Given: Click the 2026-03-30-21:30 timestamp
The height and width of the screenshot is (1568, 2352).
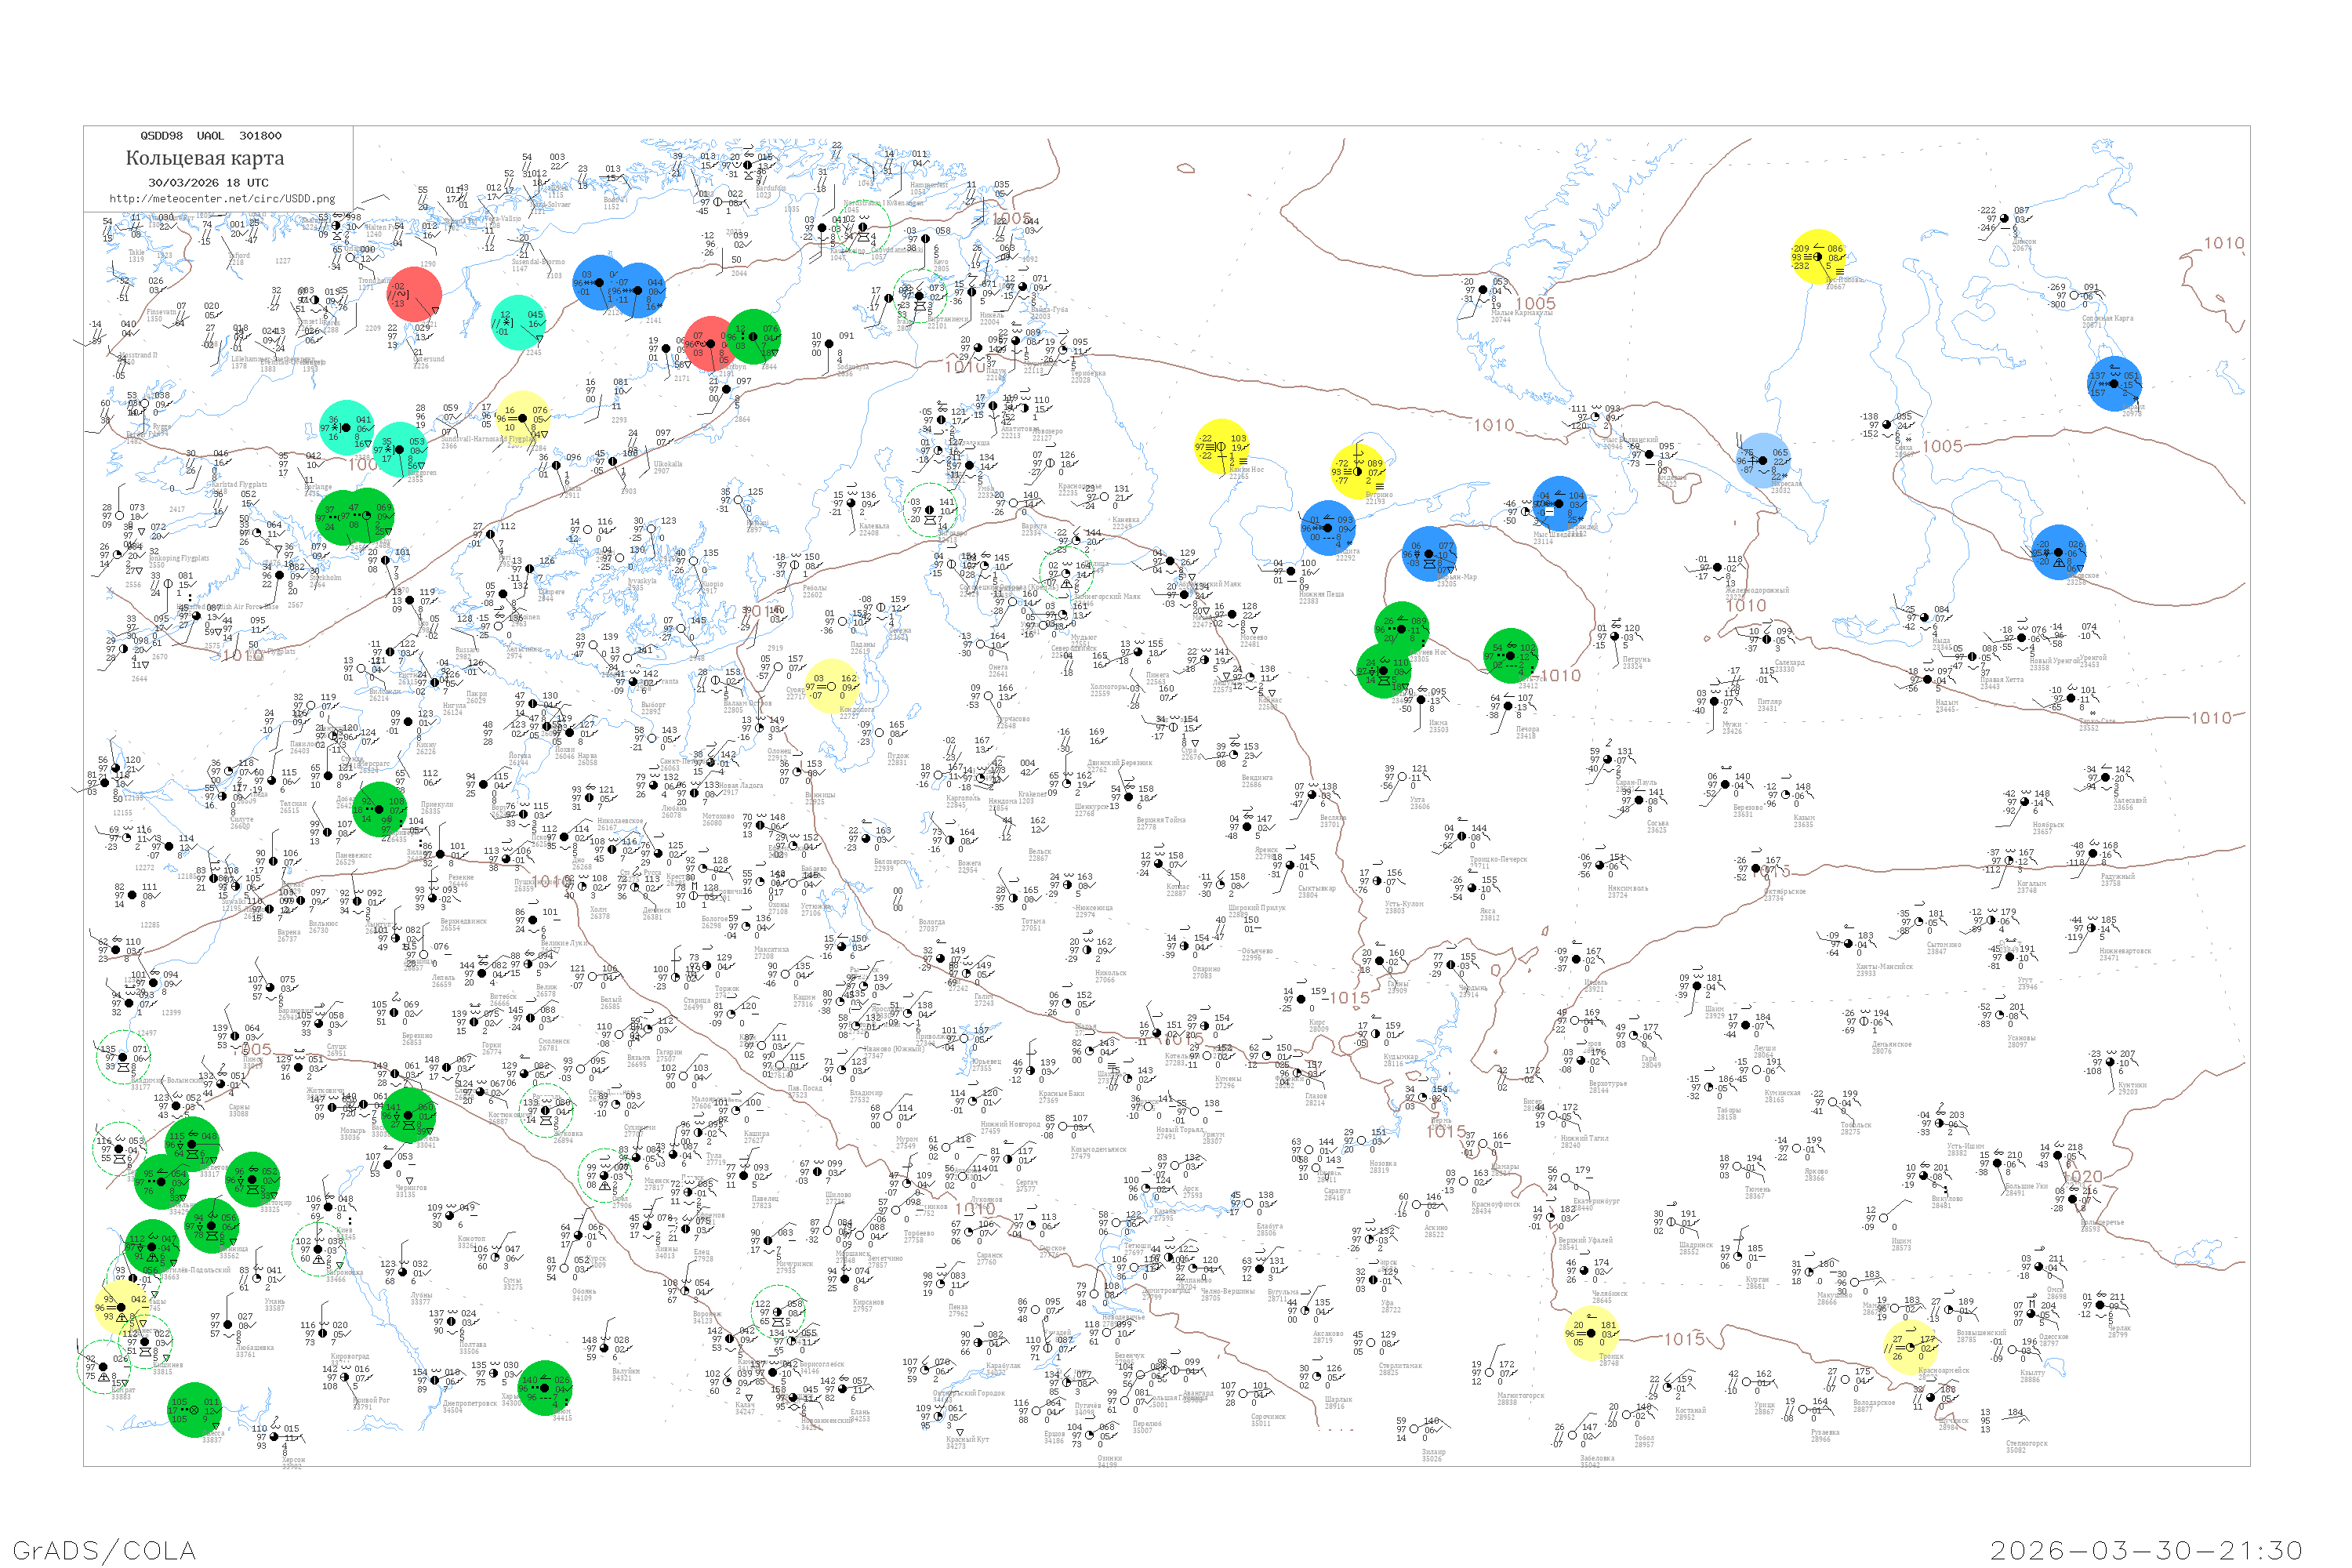Looking at the screenshot, I should tap(2146, 1550).
